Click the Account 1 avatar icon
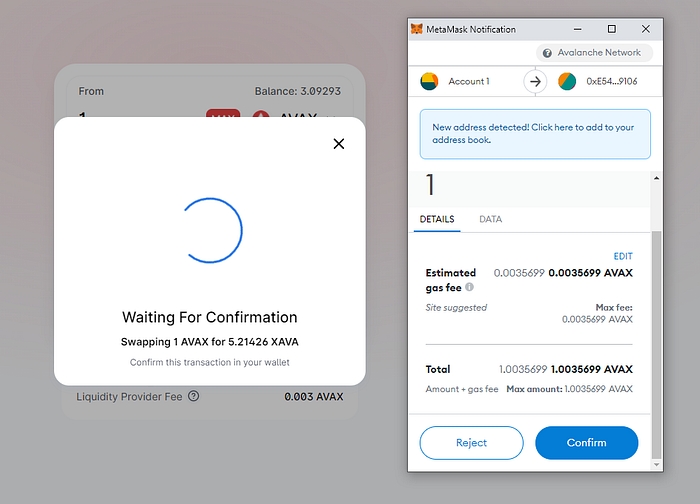700x504 pixels. [429, 81]
